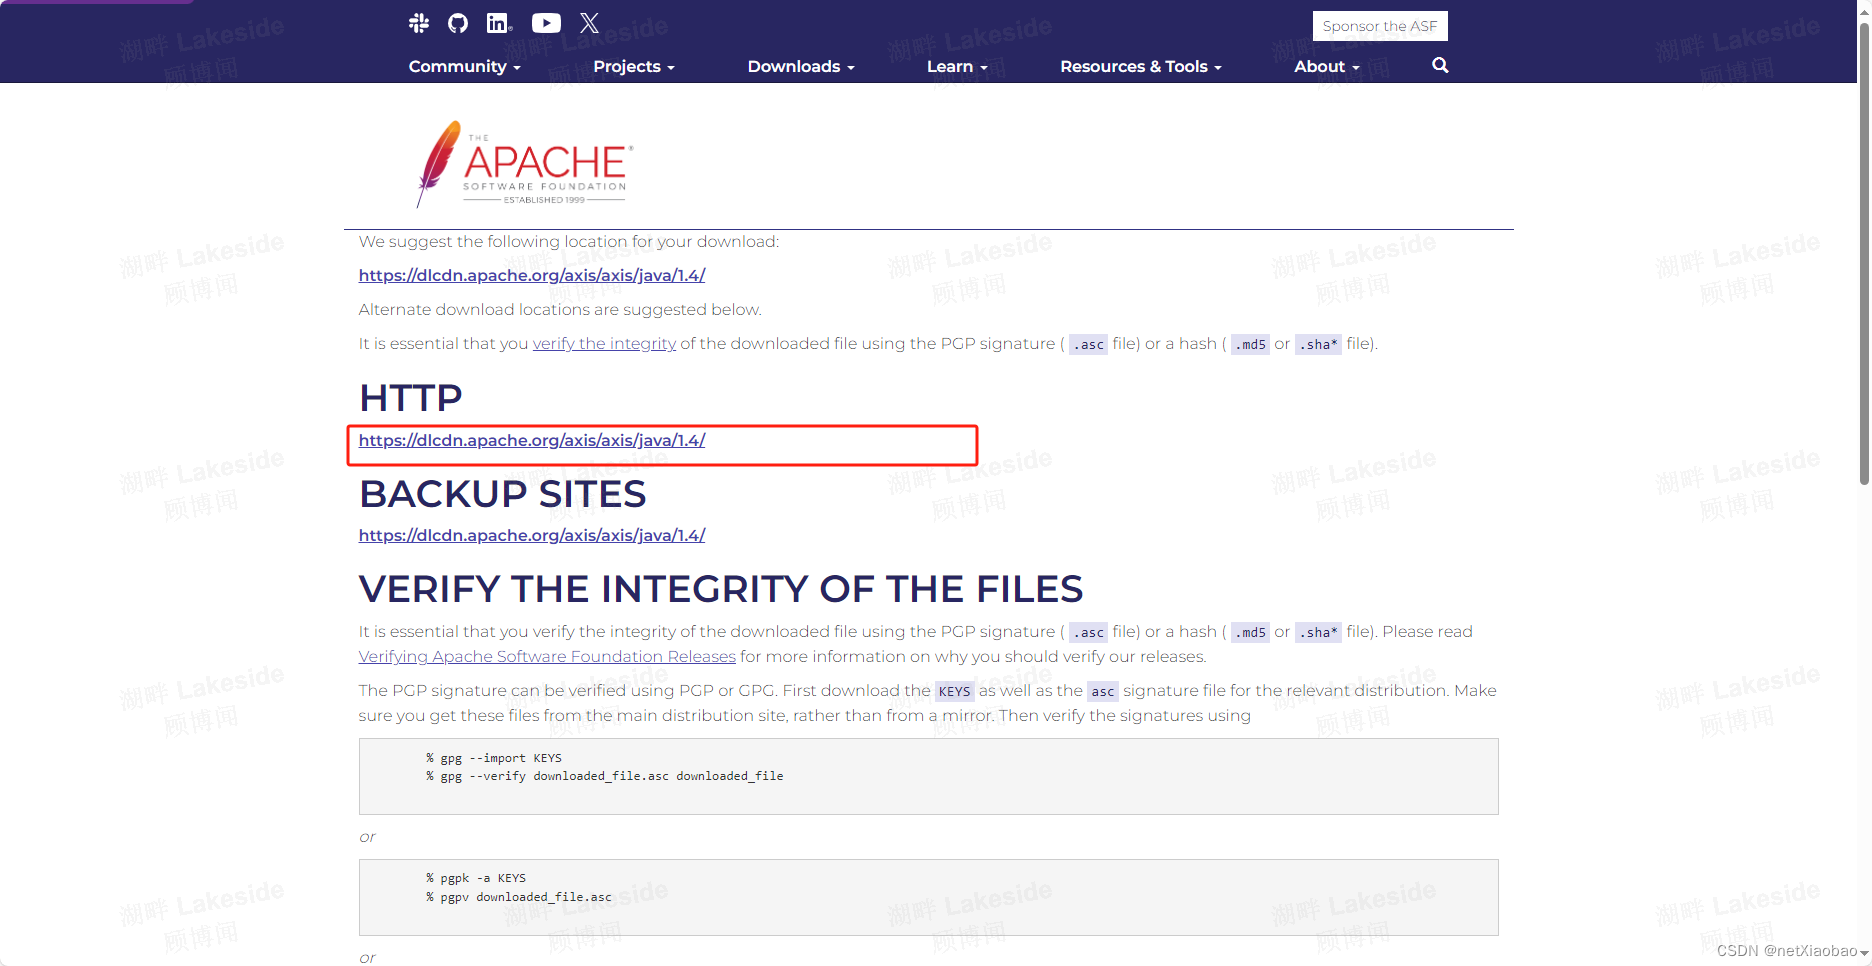Follow the Verifying Apache Software Foundation Releases link

[546, 656]
